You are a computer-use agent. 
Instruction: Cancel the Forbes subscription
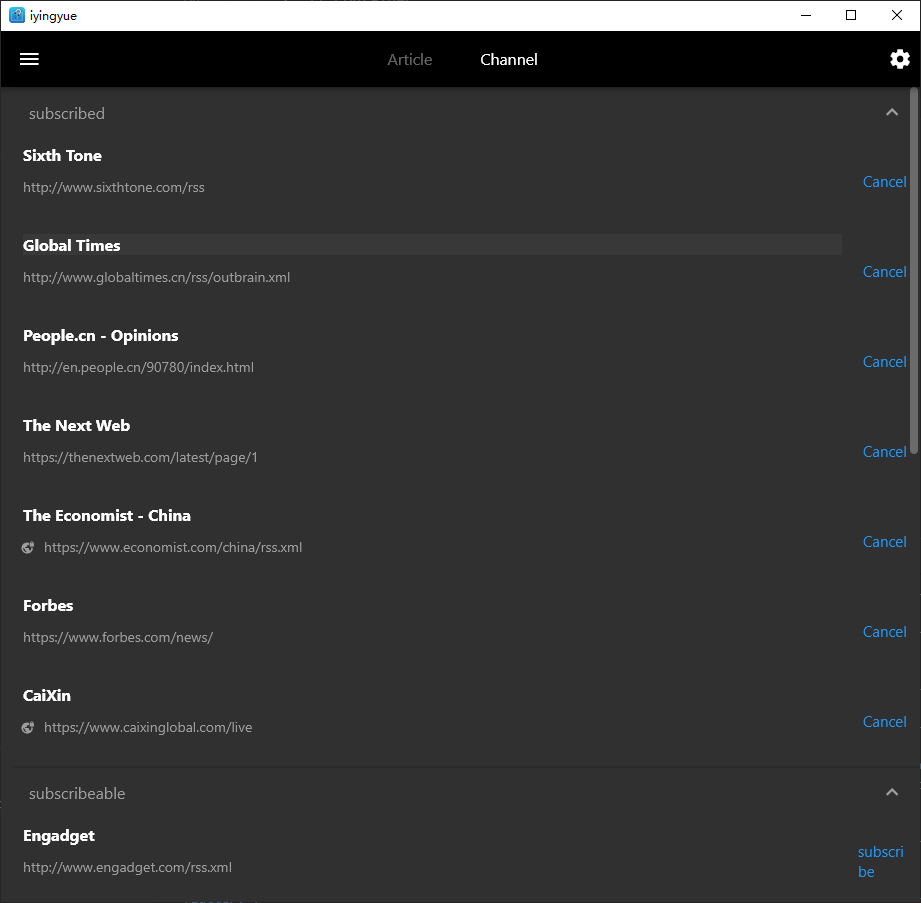click(x=884, y=631)
